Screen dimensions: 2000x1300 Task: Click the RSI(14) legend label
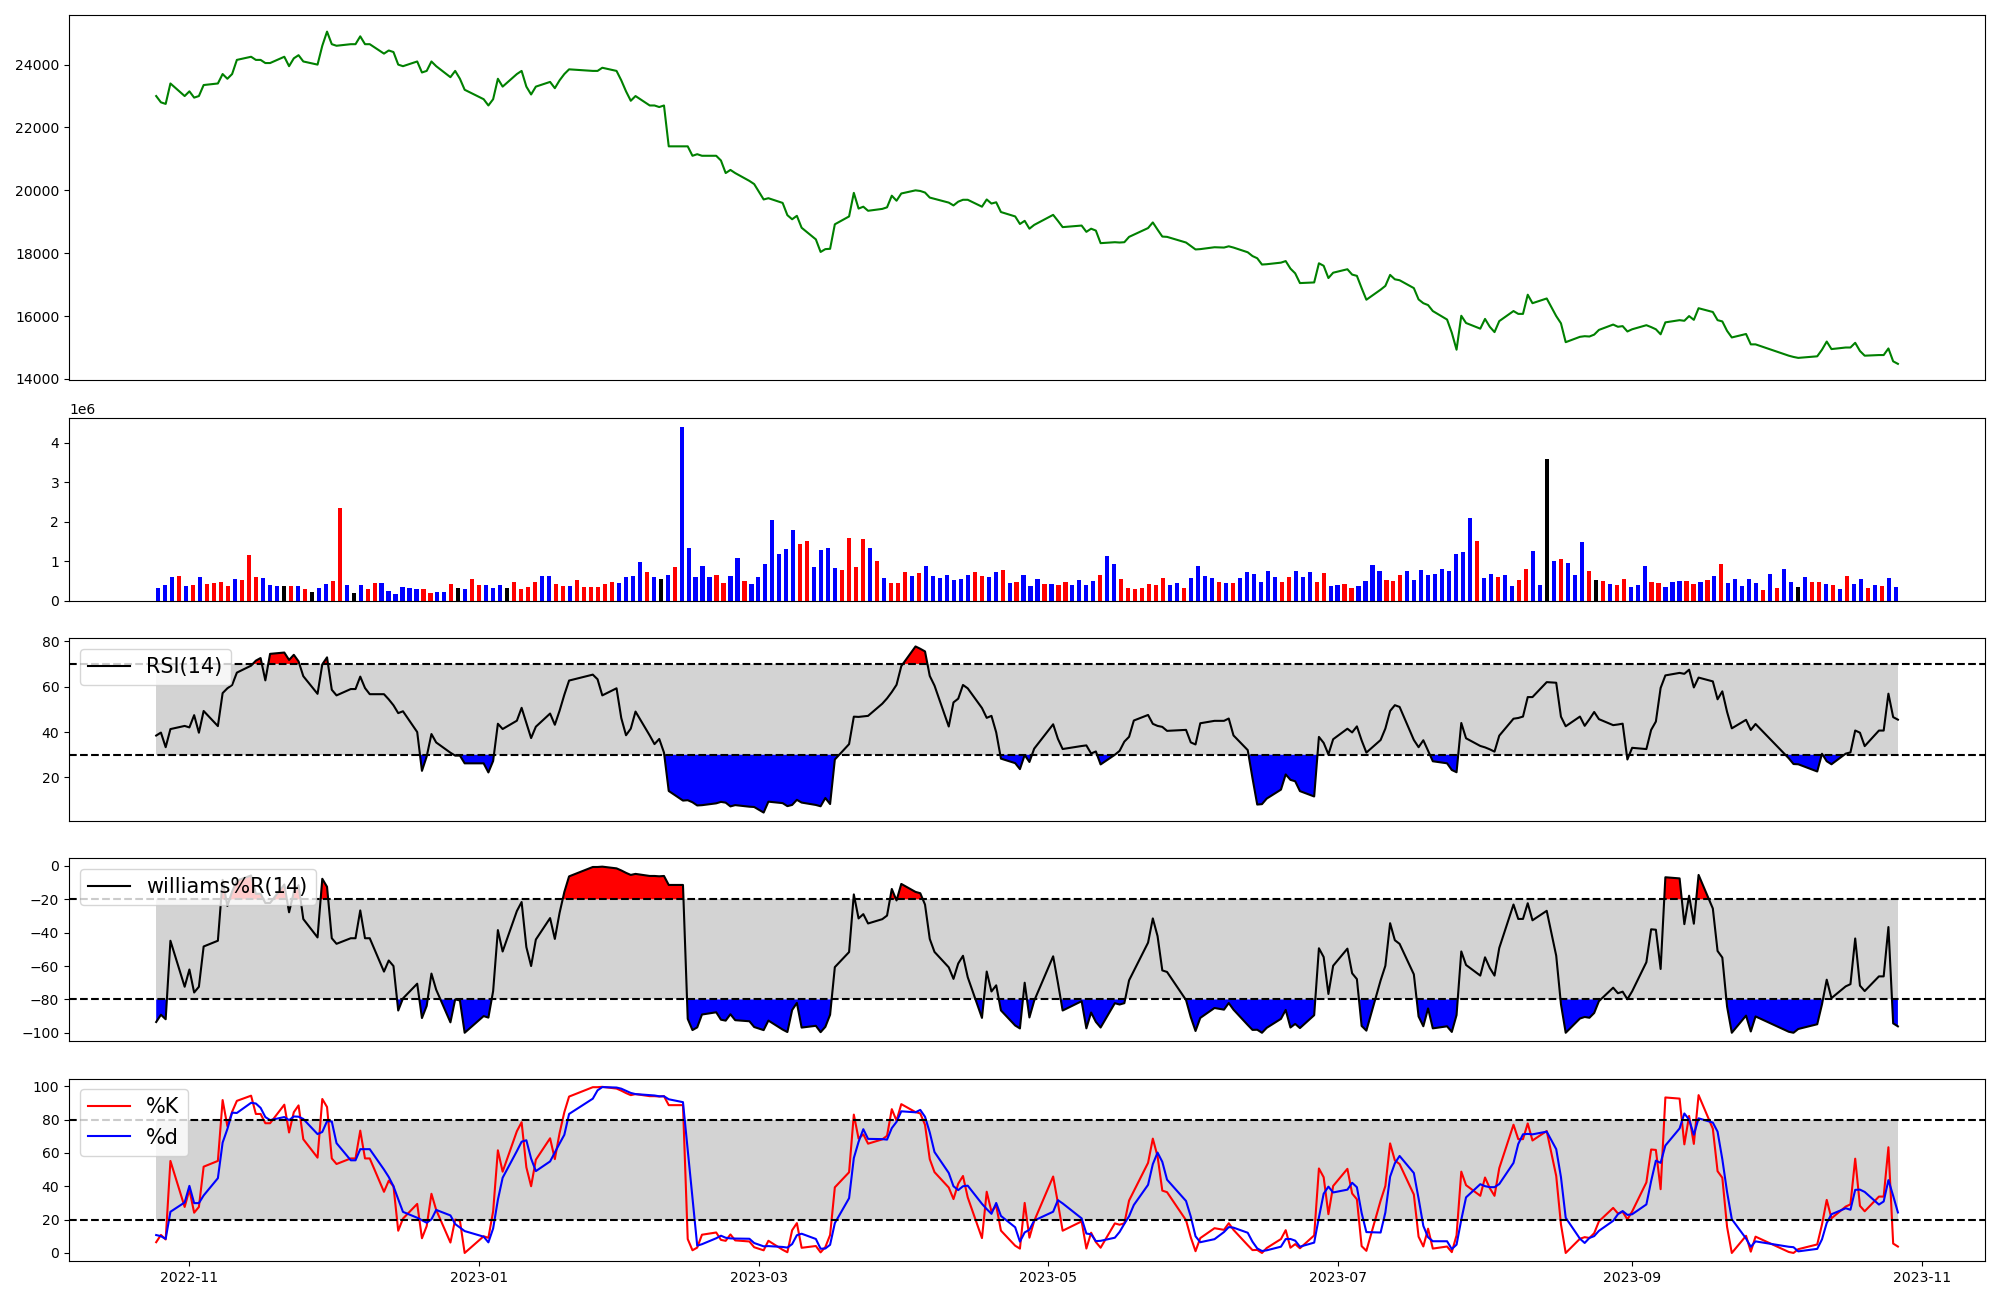click(x=184, y=666)
